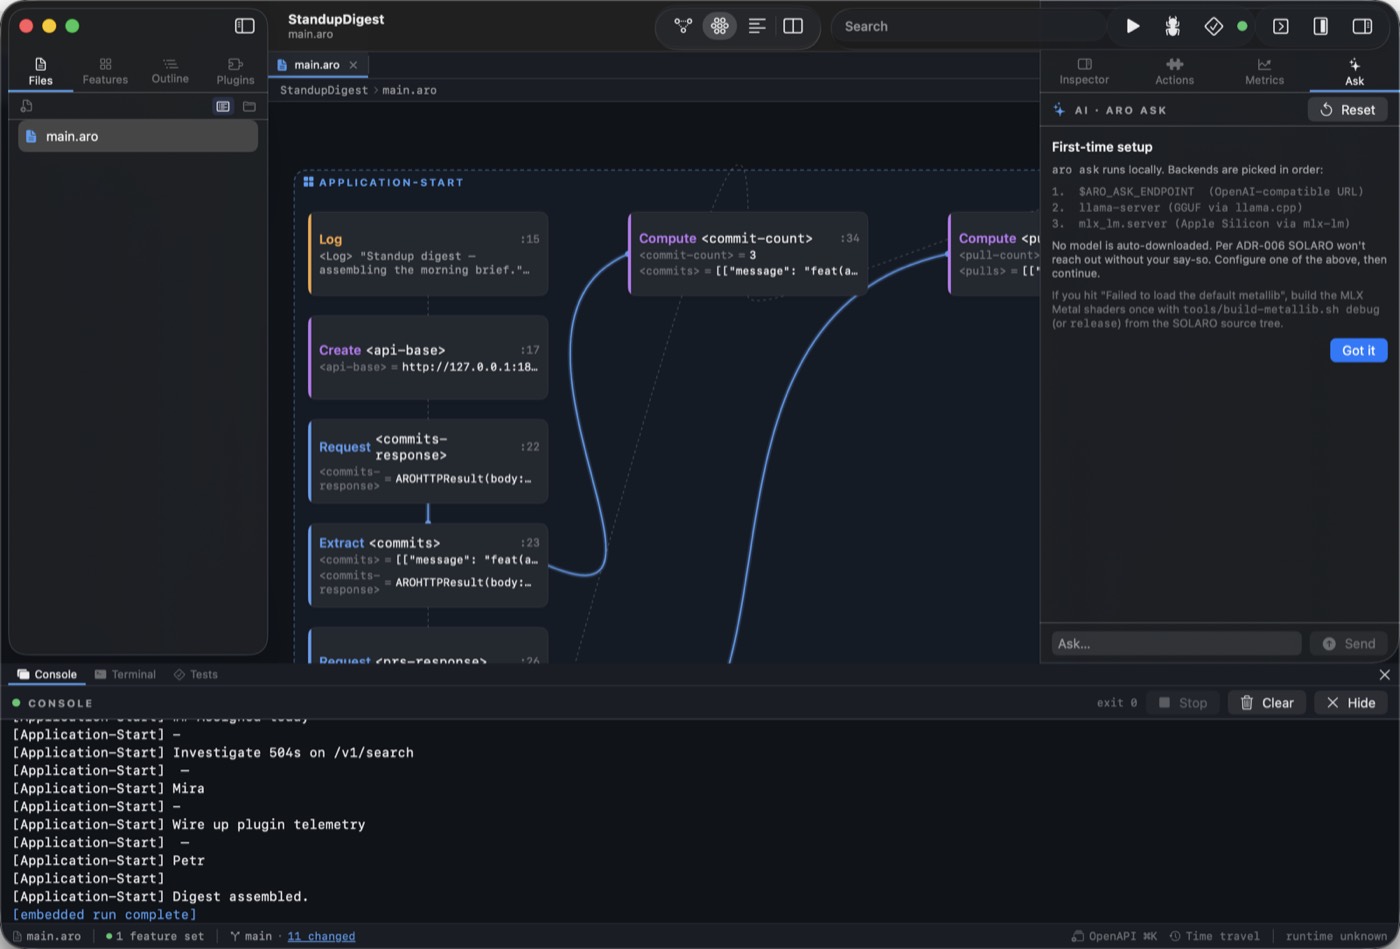Switch to the Terminal tab
The height and width of the screenshot is (949, 1400).
click(125, 674)
